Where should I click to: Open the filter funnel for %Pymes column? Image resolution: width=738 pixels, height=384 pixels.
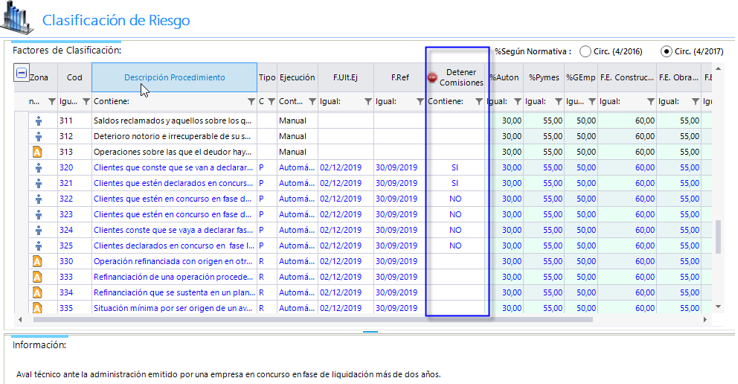(558, 102)
